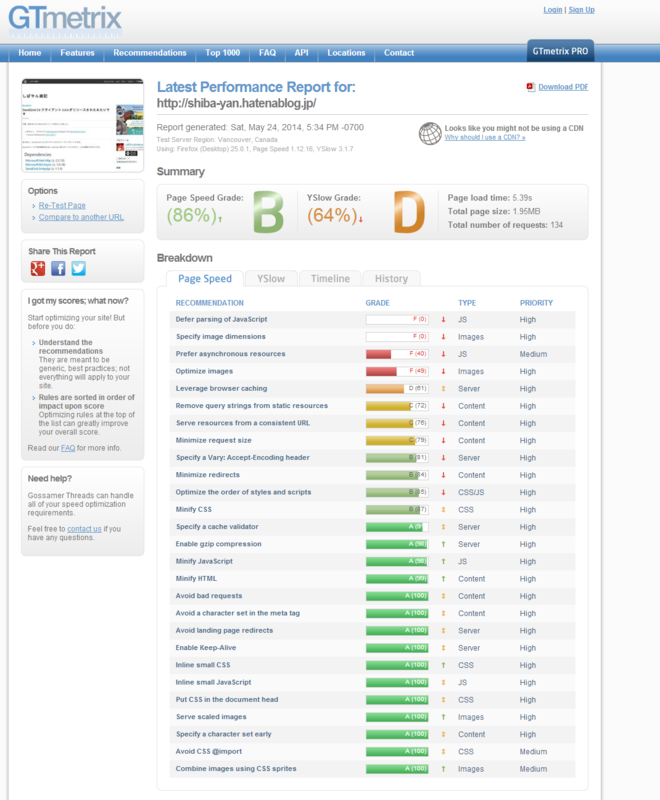This screenshot has height=800, width=660.
Task: Expand Leverage browser caching recommendation
Action: [221, 389]
